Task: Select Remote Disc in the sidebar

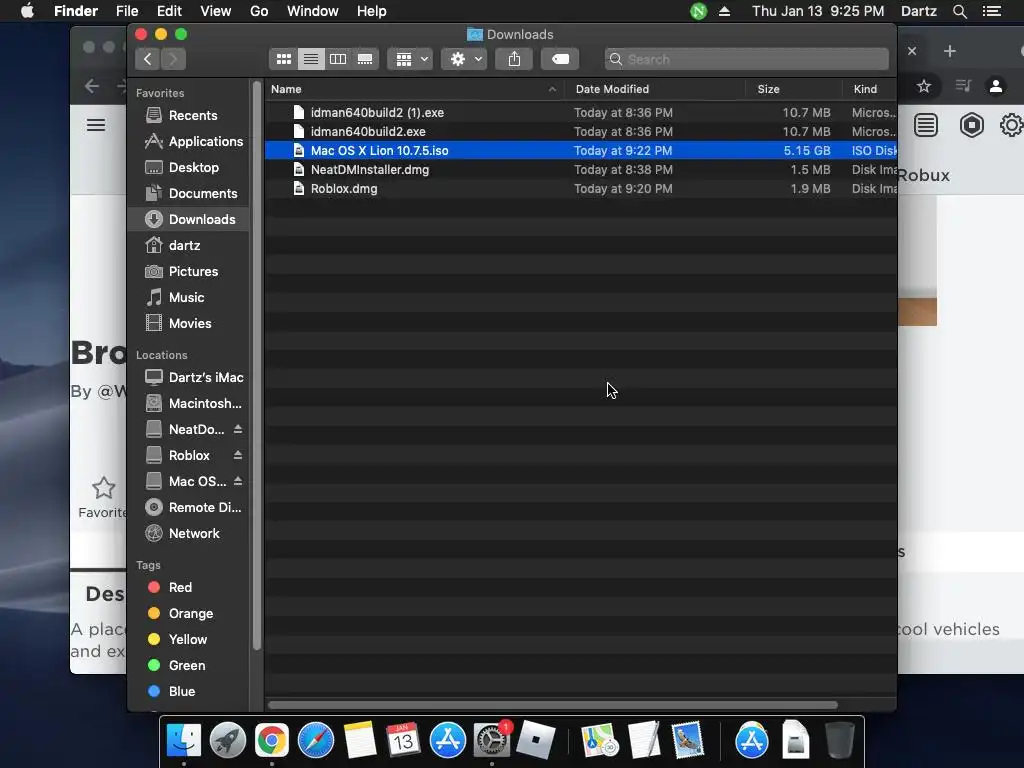Action: point(188,507)
